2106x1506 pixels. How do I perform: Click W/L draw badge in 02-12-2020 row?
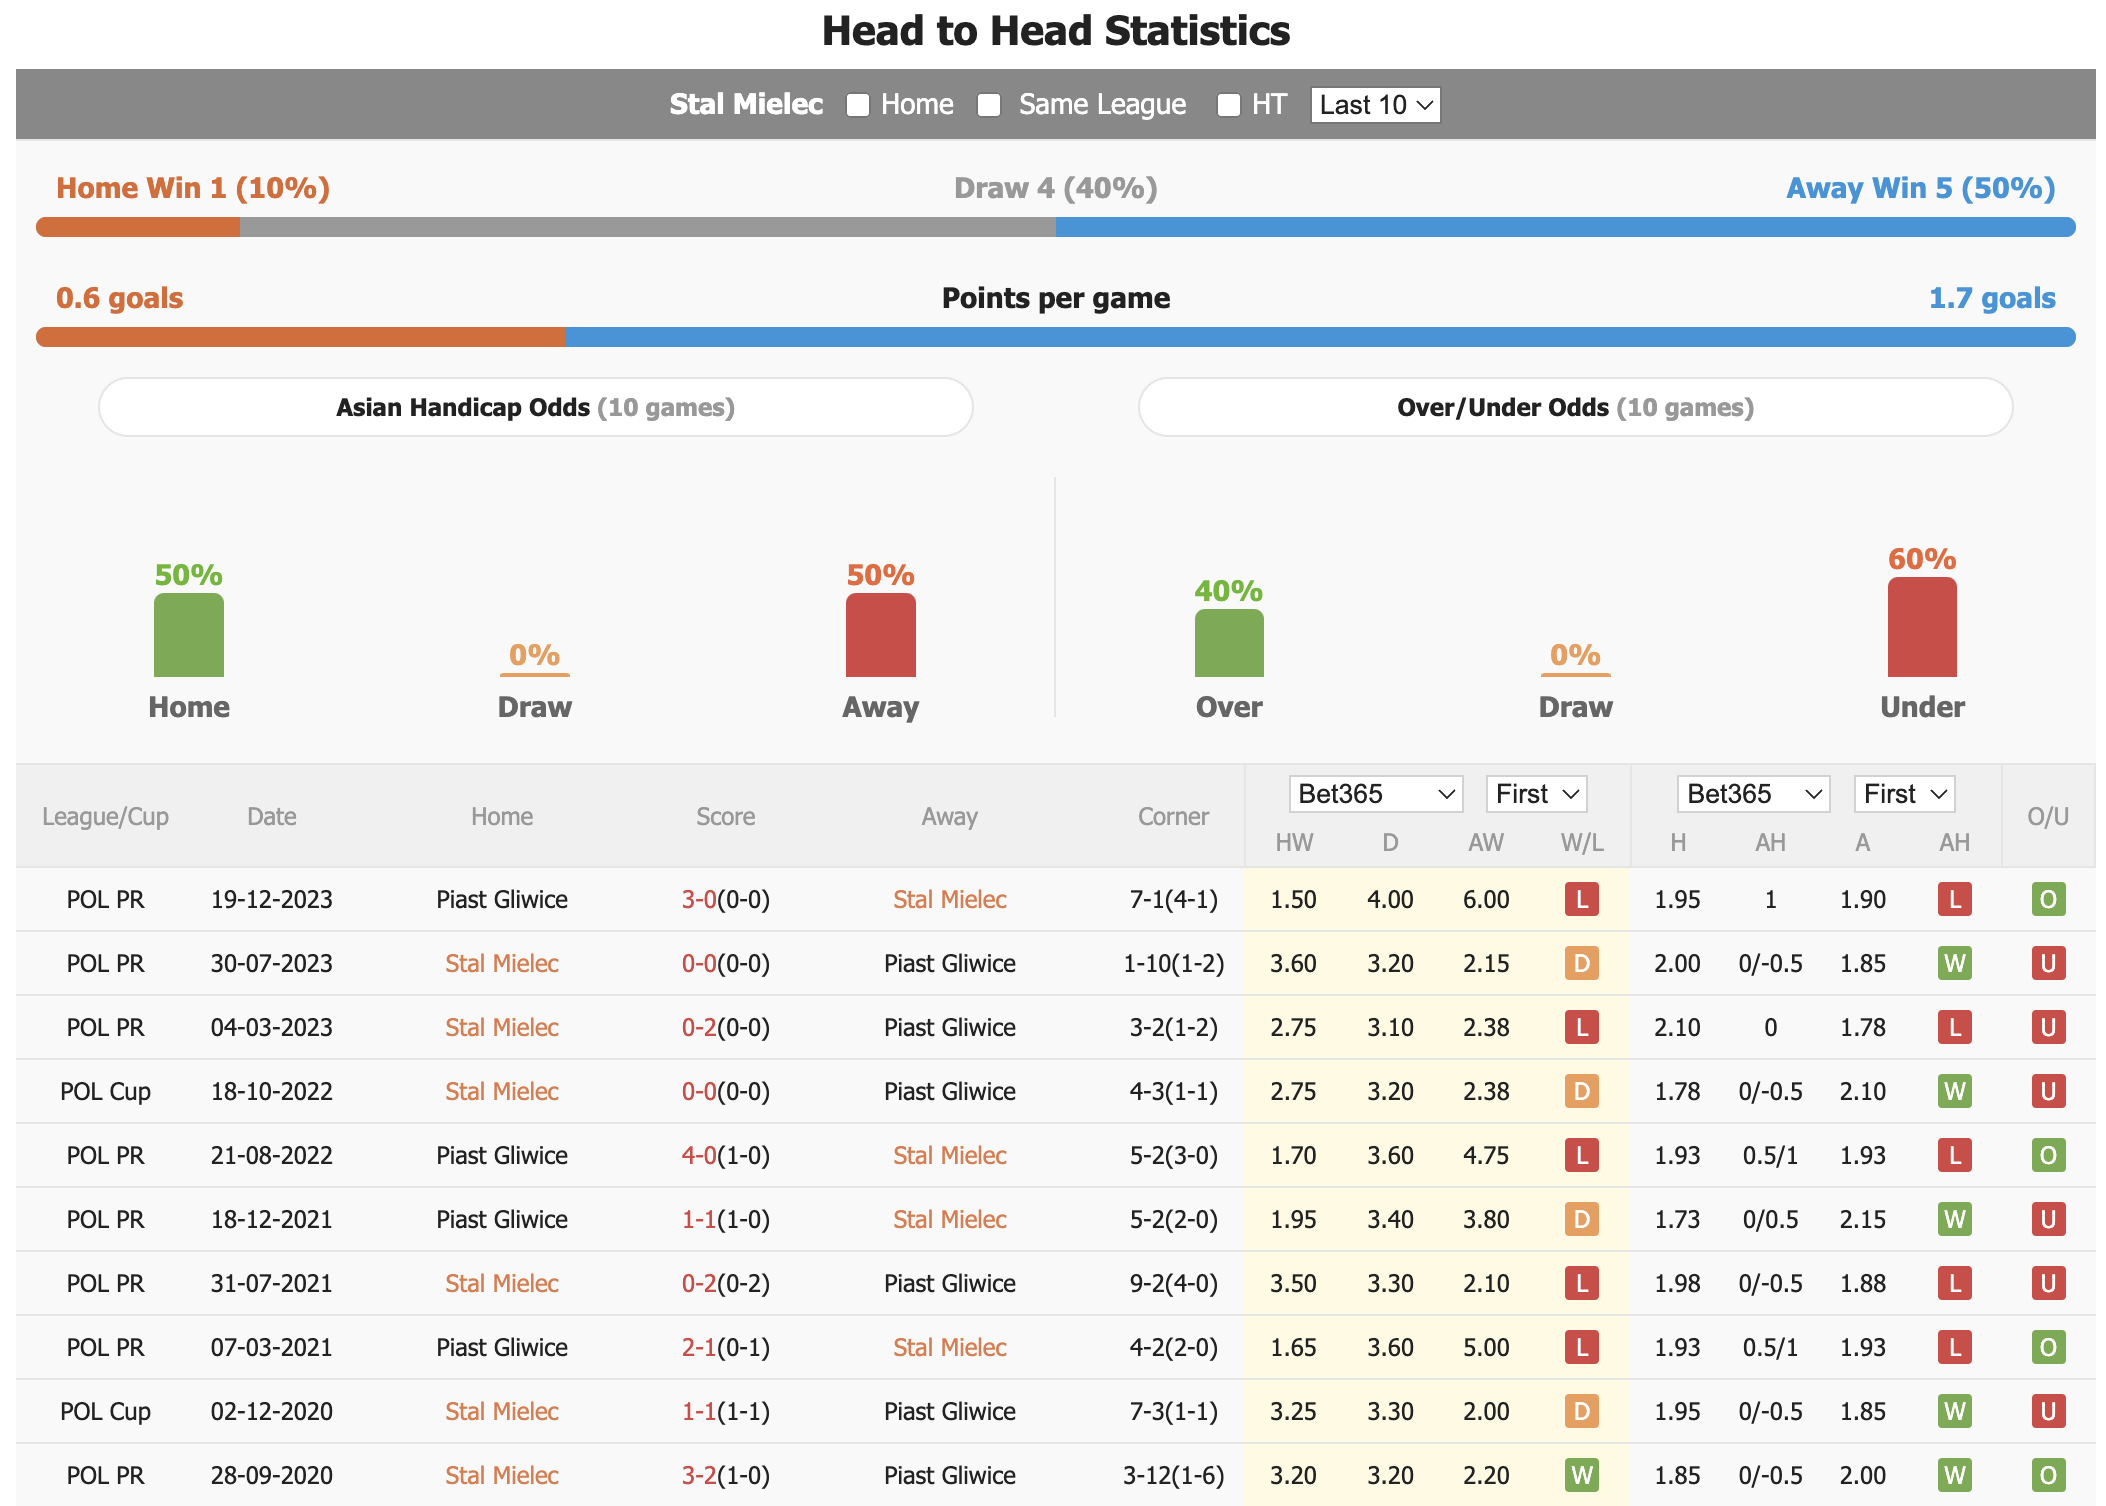click(x=1582, y=1411)
